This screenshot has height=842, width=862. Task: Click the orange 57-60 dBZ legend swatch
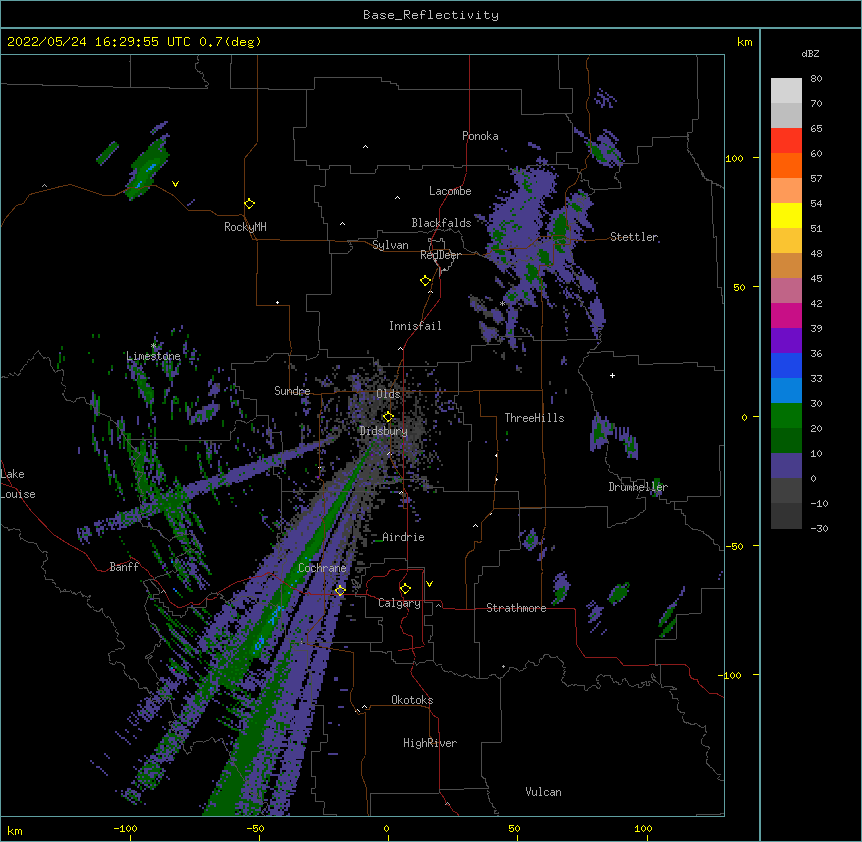pyautogui.click(x=786, y=165)
